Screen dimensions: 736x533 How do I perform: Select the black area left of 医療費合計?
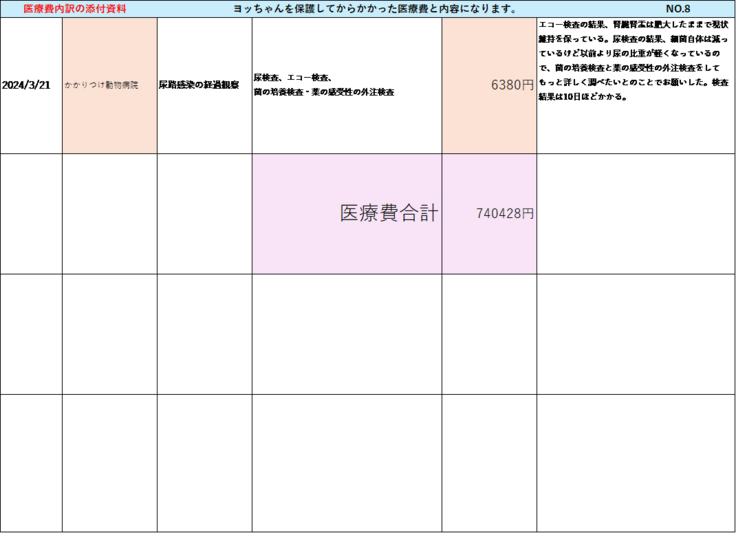coord(125,213)
